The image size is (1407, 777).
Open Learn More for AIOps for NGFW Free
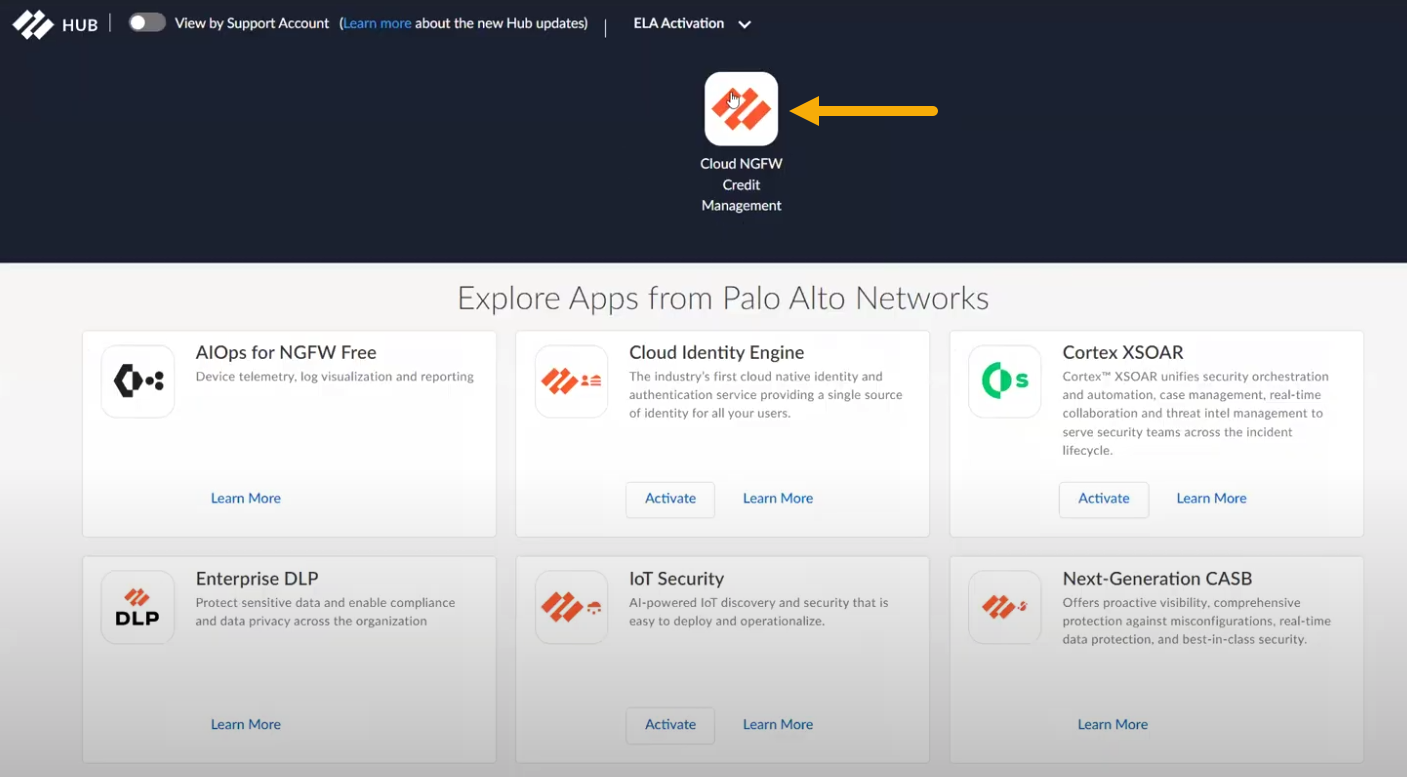[245, 499]
